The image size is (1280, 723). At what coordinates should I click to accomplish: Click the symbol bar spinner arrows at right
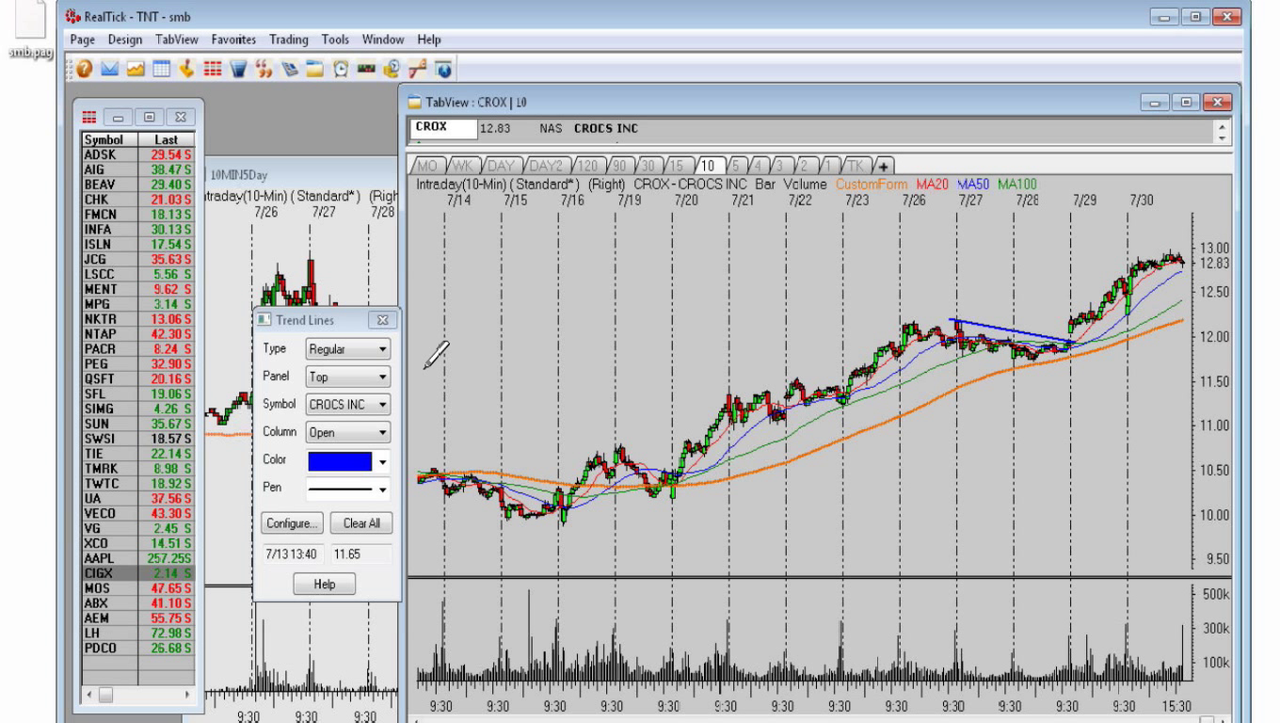[x=1221, y=130]
